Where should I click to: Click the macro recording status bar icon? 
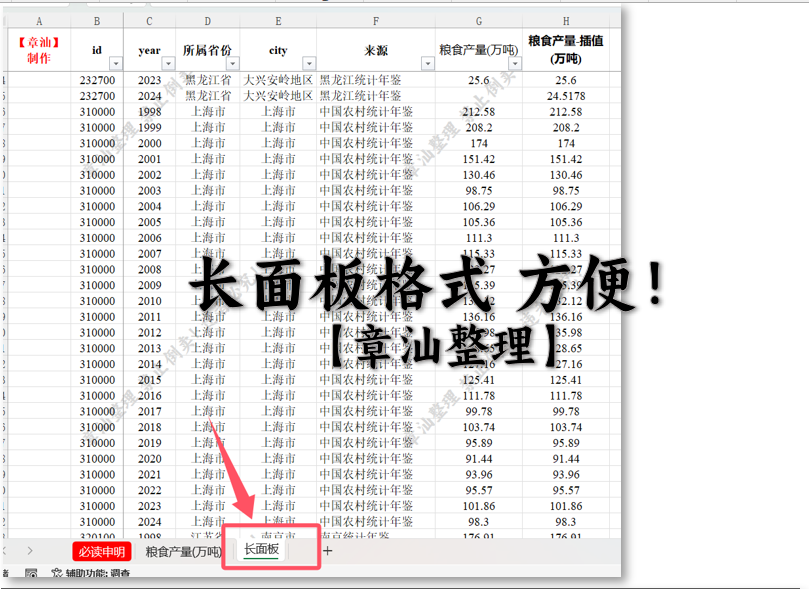pos(31,574)
